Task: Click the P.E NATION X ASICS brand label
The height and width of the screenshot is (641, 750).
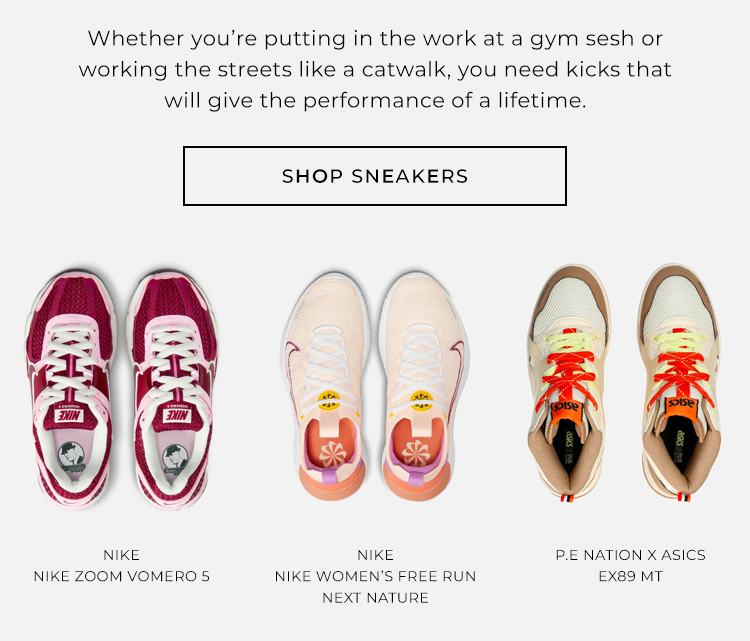Action: click(x=630, y=555)
